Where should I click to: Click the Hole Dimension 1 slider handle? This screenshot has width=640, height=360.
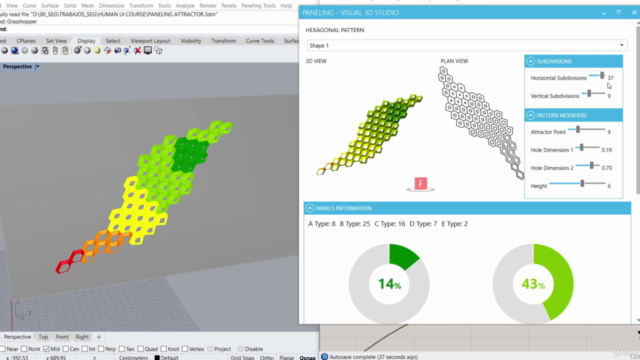coord(582,147)
